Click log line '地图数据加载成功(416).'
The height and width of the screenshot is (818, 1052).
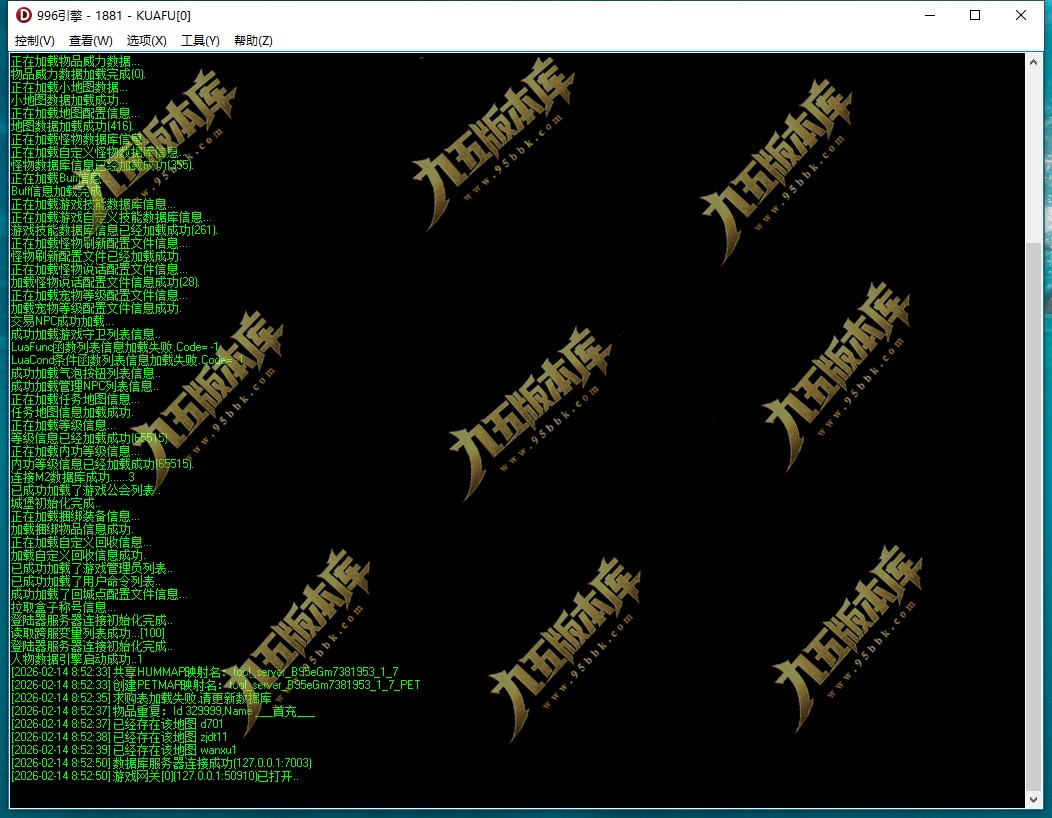72,126
